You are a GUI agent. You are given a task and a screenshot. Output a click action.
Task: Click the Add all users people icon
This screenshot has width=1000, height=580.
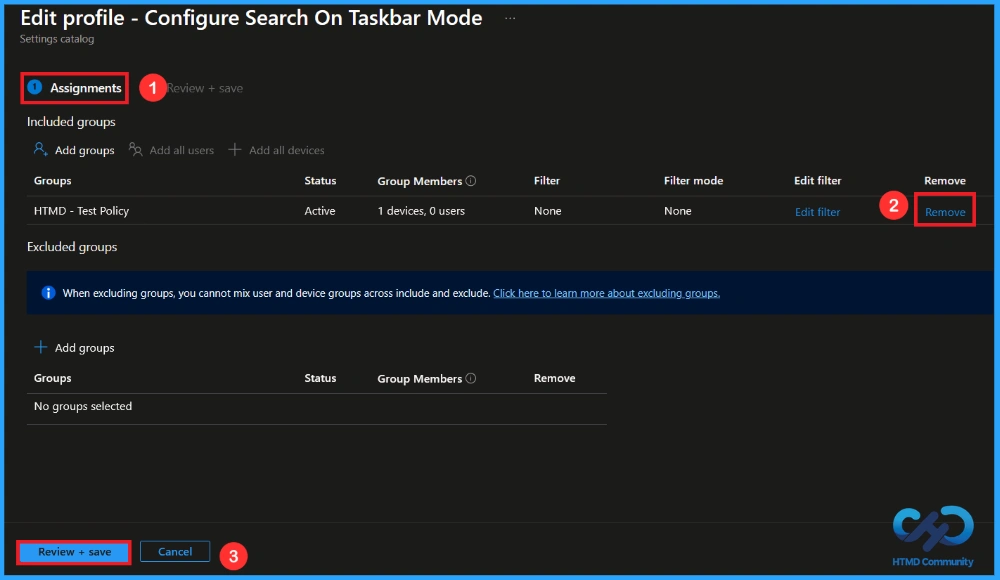135,149
